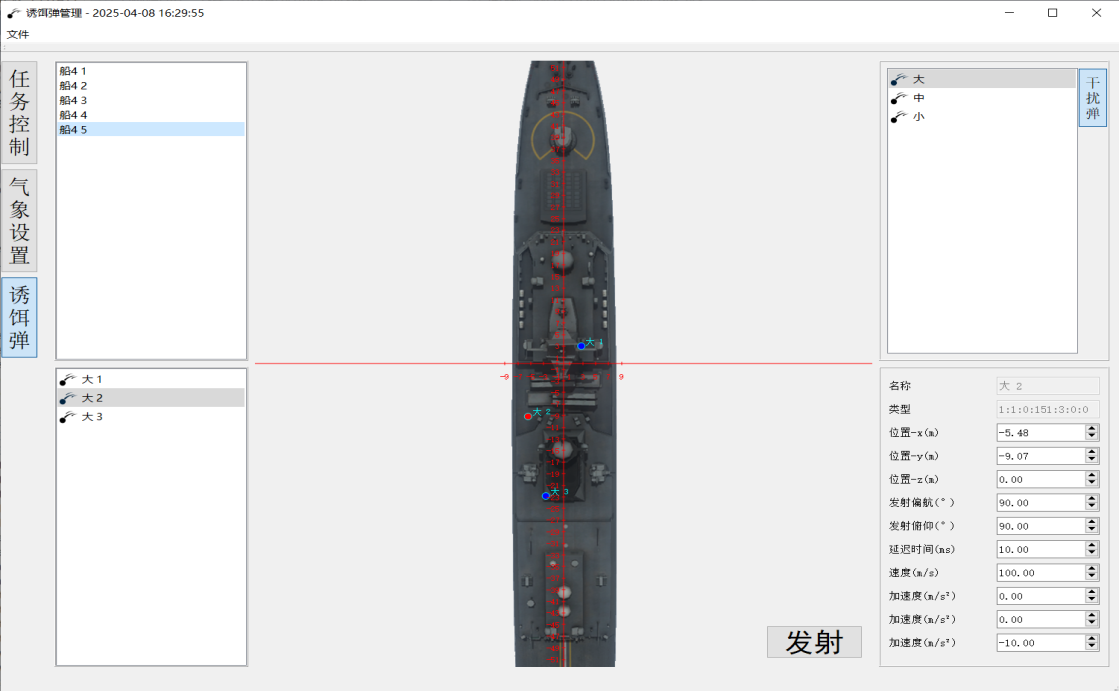
Task: Click the blue 大 3 marker on ship
Action: point(546,495)
